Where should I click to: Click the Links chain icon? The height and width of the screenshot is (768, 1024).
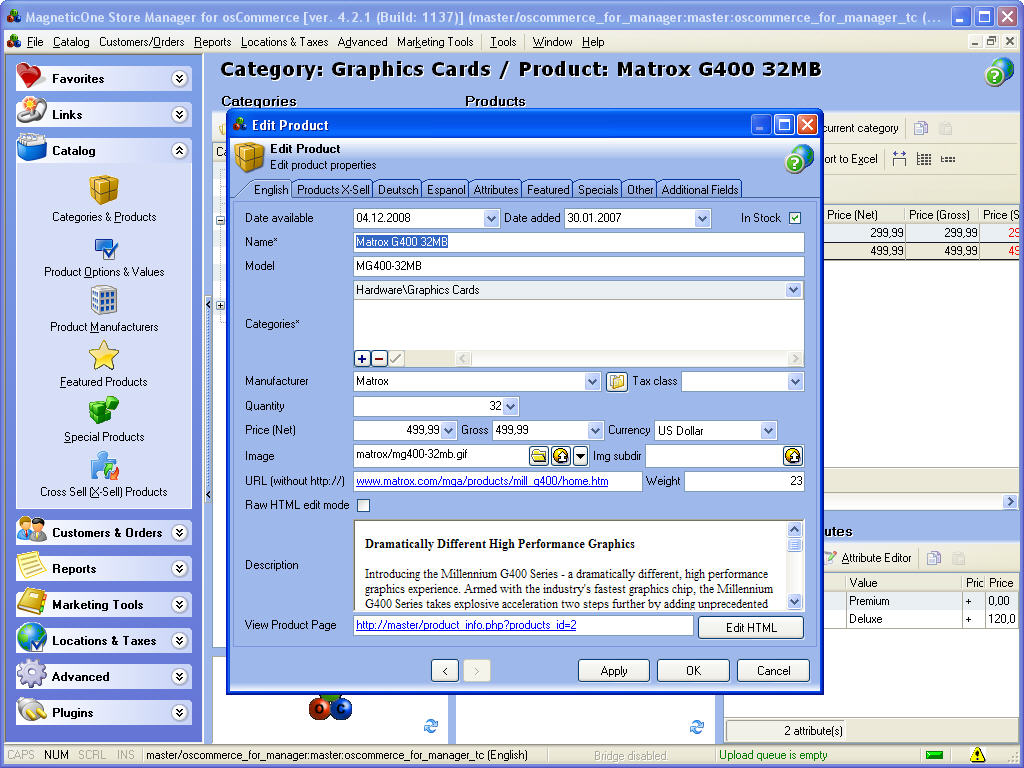pos(31,111)
